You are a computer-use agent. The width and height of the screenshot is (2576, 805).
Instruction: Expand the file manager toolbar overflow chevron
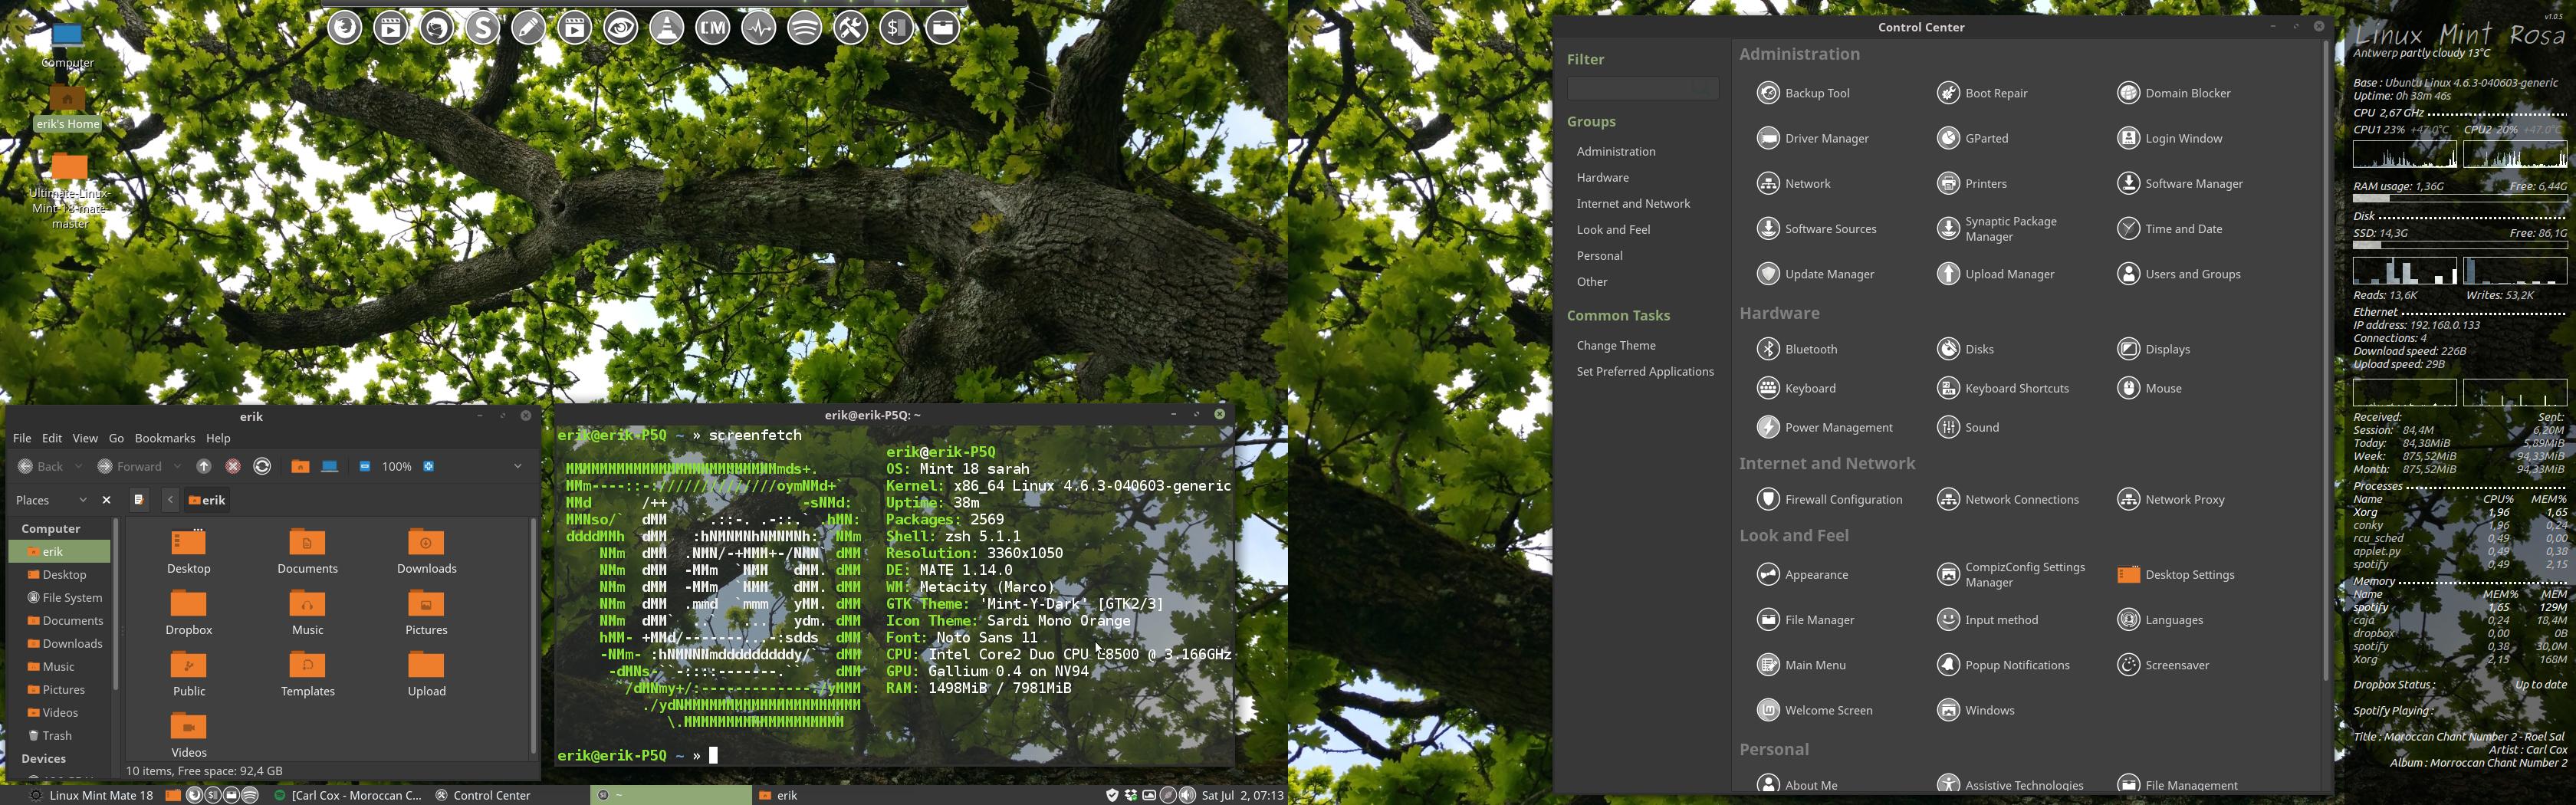517,466
